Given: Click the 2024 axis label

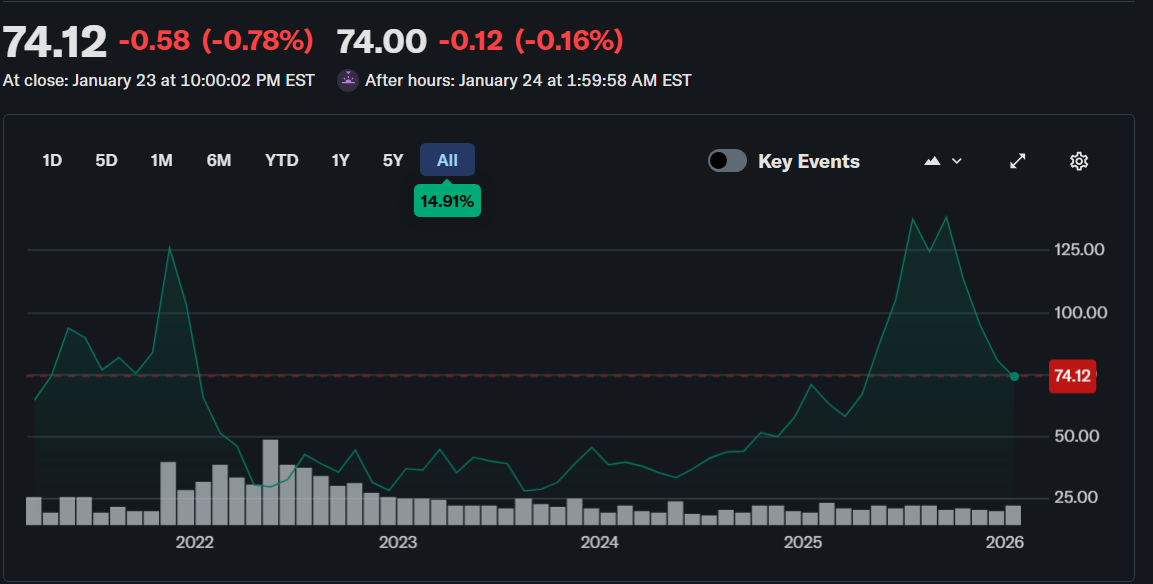Looking at the screenshot, I should pos(599,542).
